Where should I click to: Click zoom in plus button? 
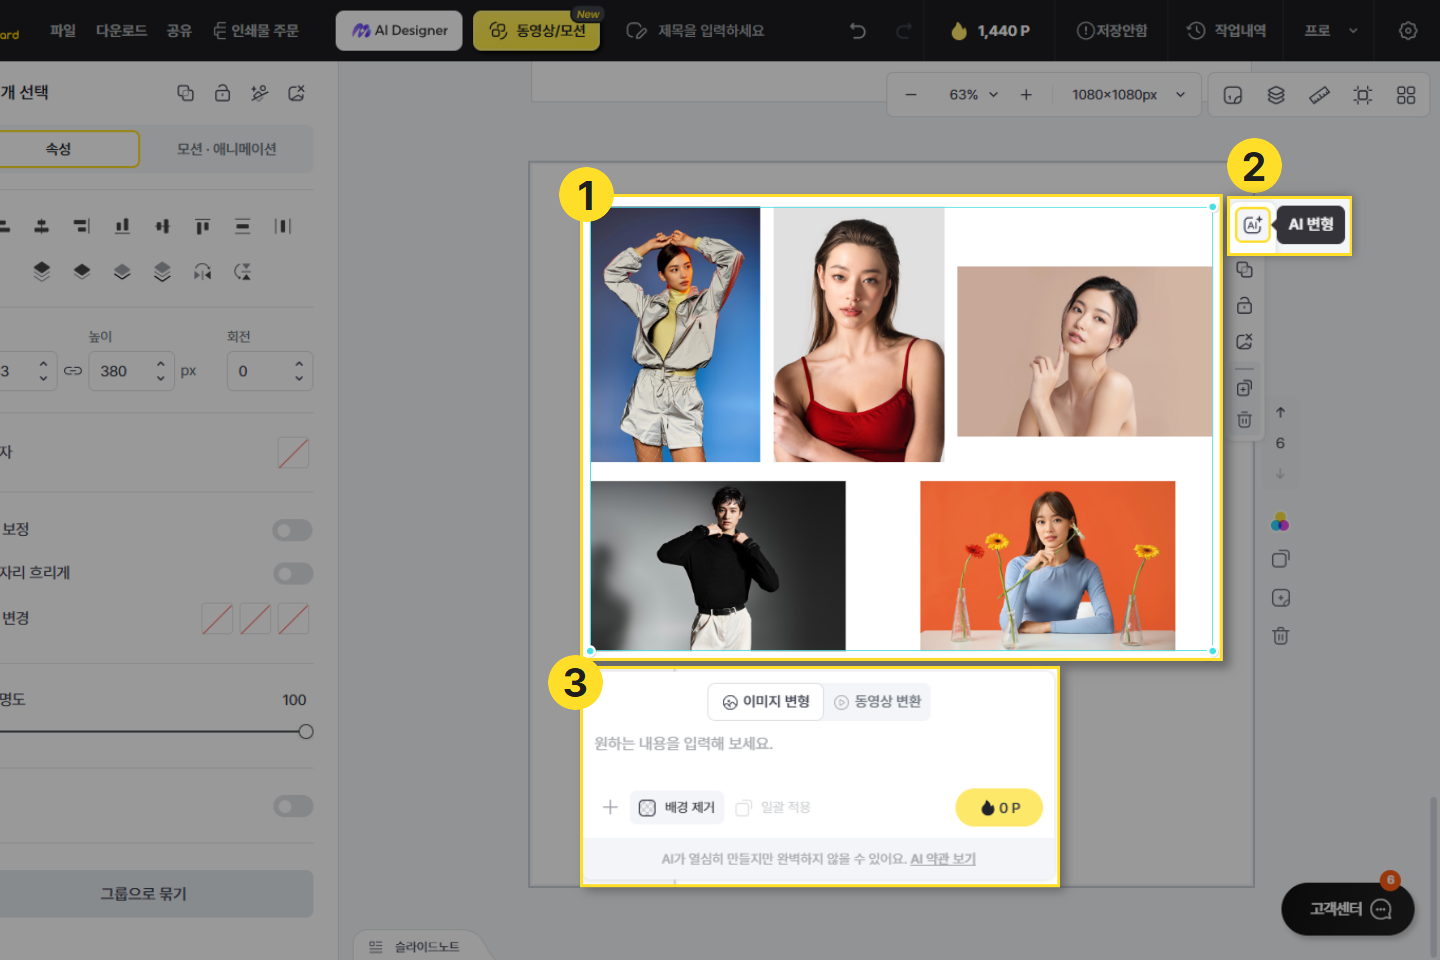pos(1026,95)
